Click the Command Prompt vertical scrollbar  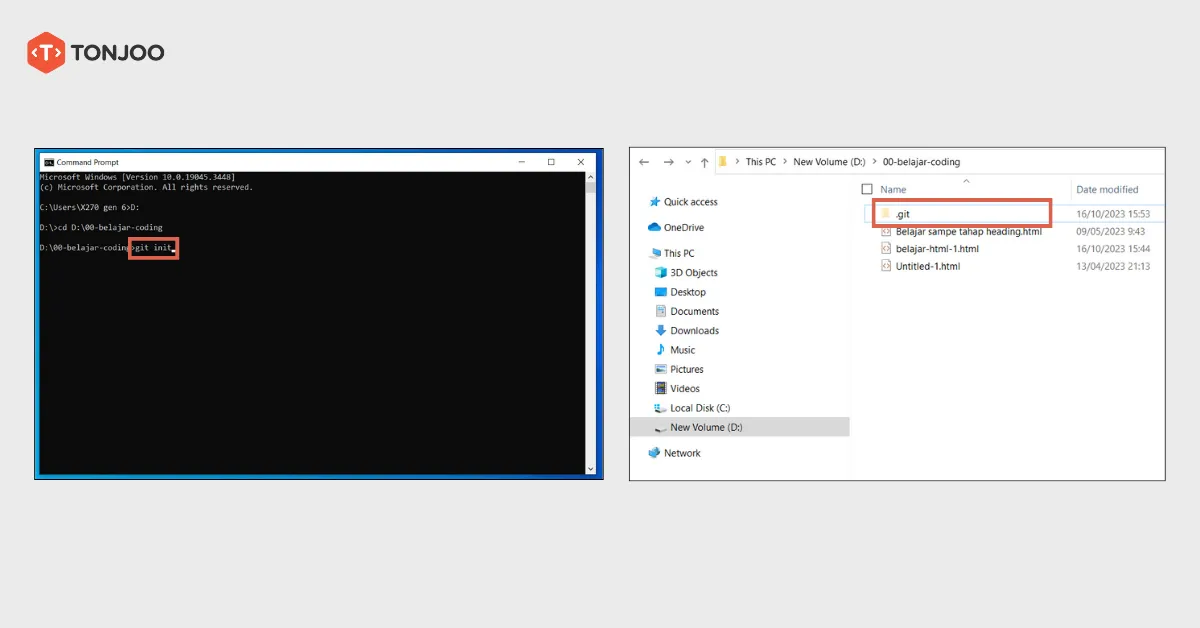[592, 320]
